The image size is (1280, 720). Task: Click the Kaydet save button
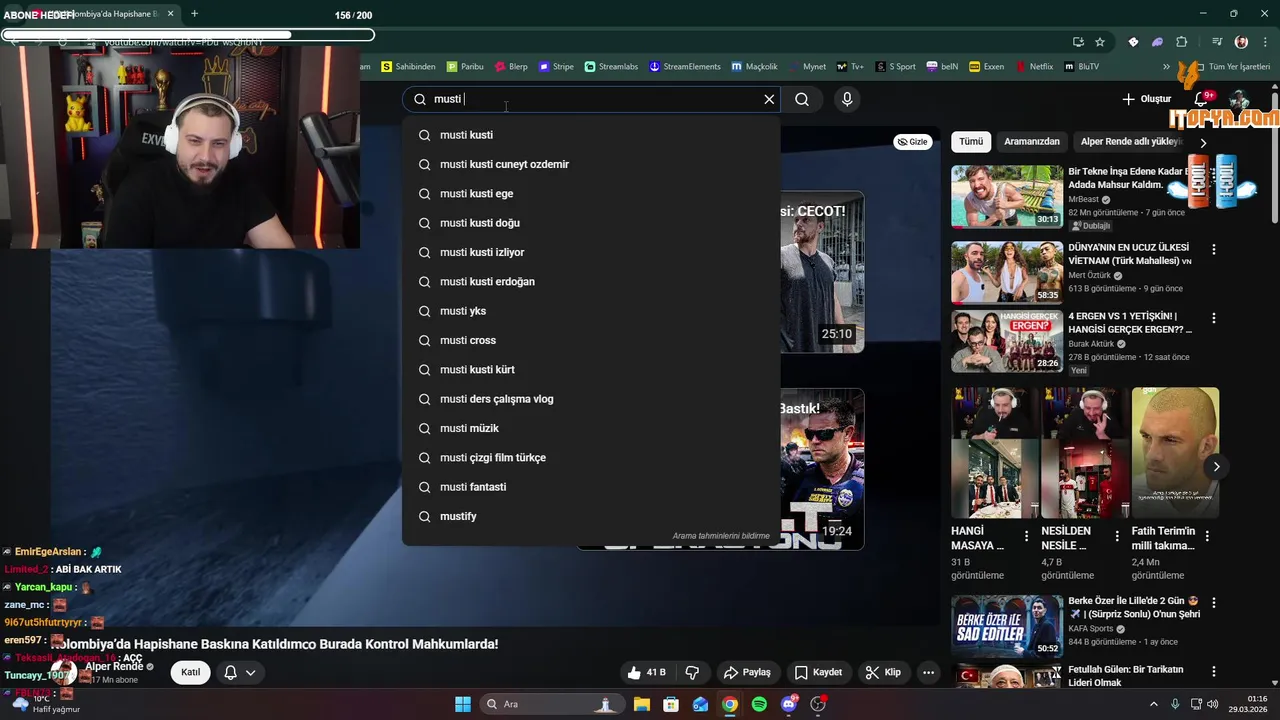(x=818, y=672)
